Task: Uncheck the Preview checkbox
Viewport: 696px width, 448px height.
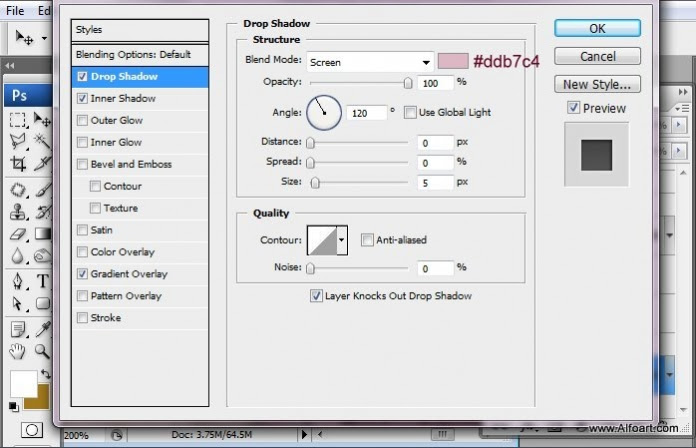Action: (573, 108)
